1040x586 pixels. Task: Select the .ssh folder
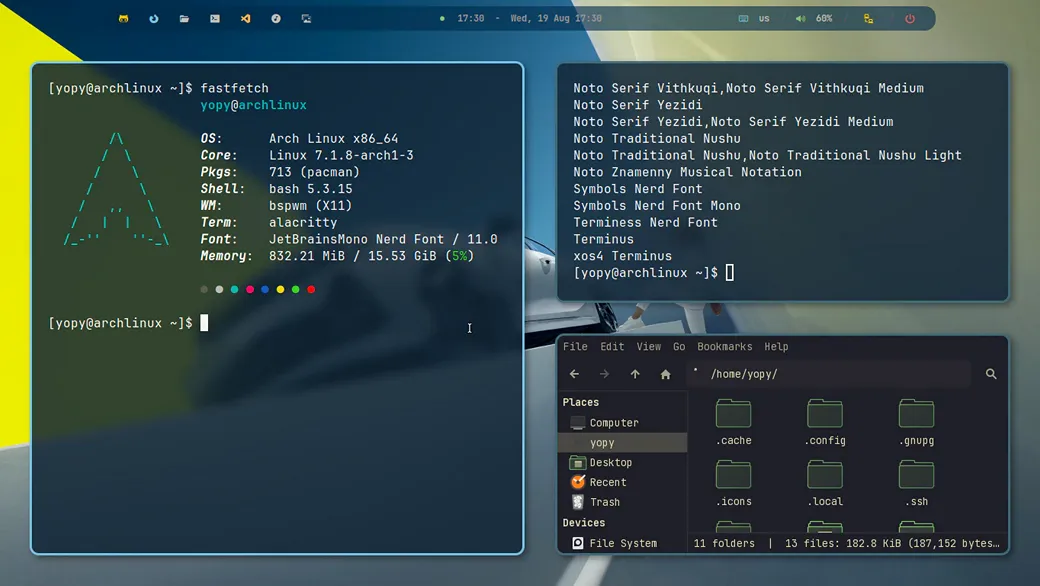tap(917, 483)
